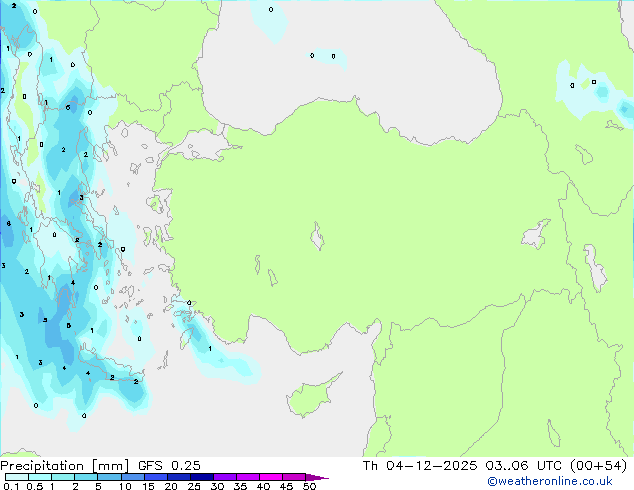634x490 pixels.
Task: Click the legend value '45'
Action: tap(286, 486)
